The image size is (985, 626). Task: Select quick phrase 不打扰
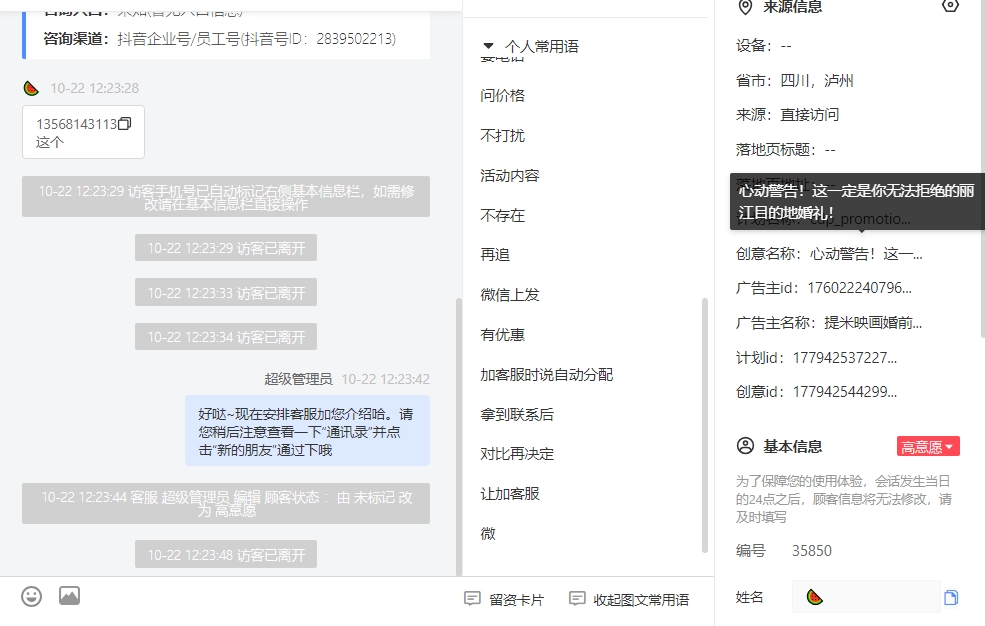coord(503,136)
